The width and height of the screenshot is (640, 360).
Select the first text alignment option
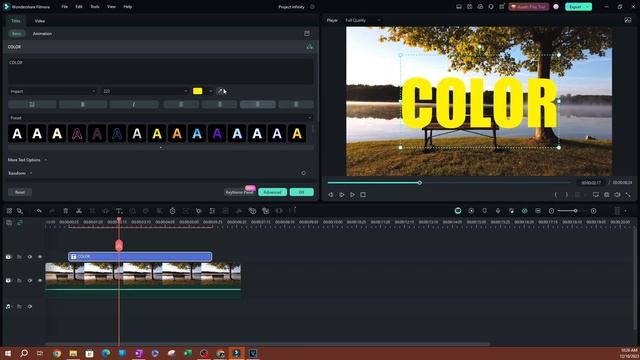pyautogui.click(x=181, y=104)
